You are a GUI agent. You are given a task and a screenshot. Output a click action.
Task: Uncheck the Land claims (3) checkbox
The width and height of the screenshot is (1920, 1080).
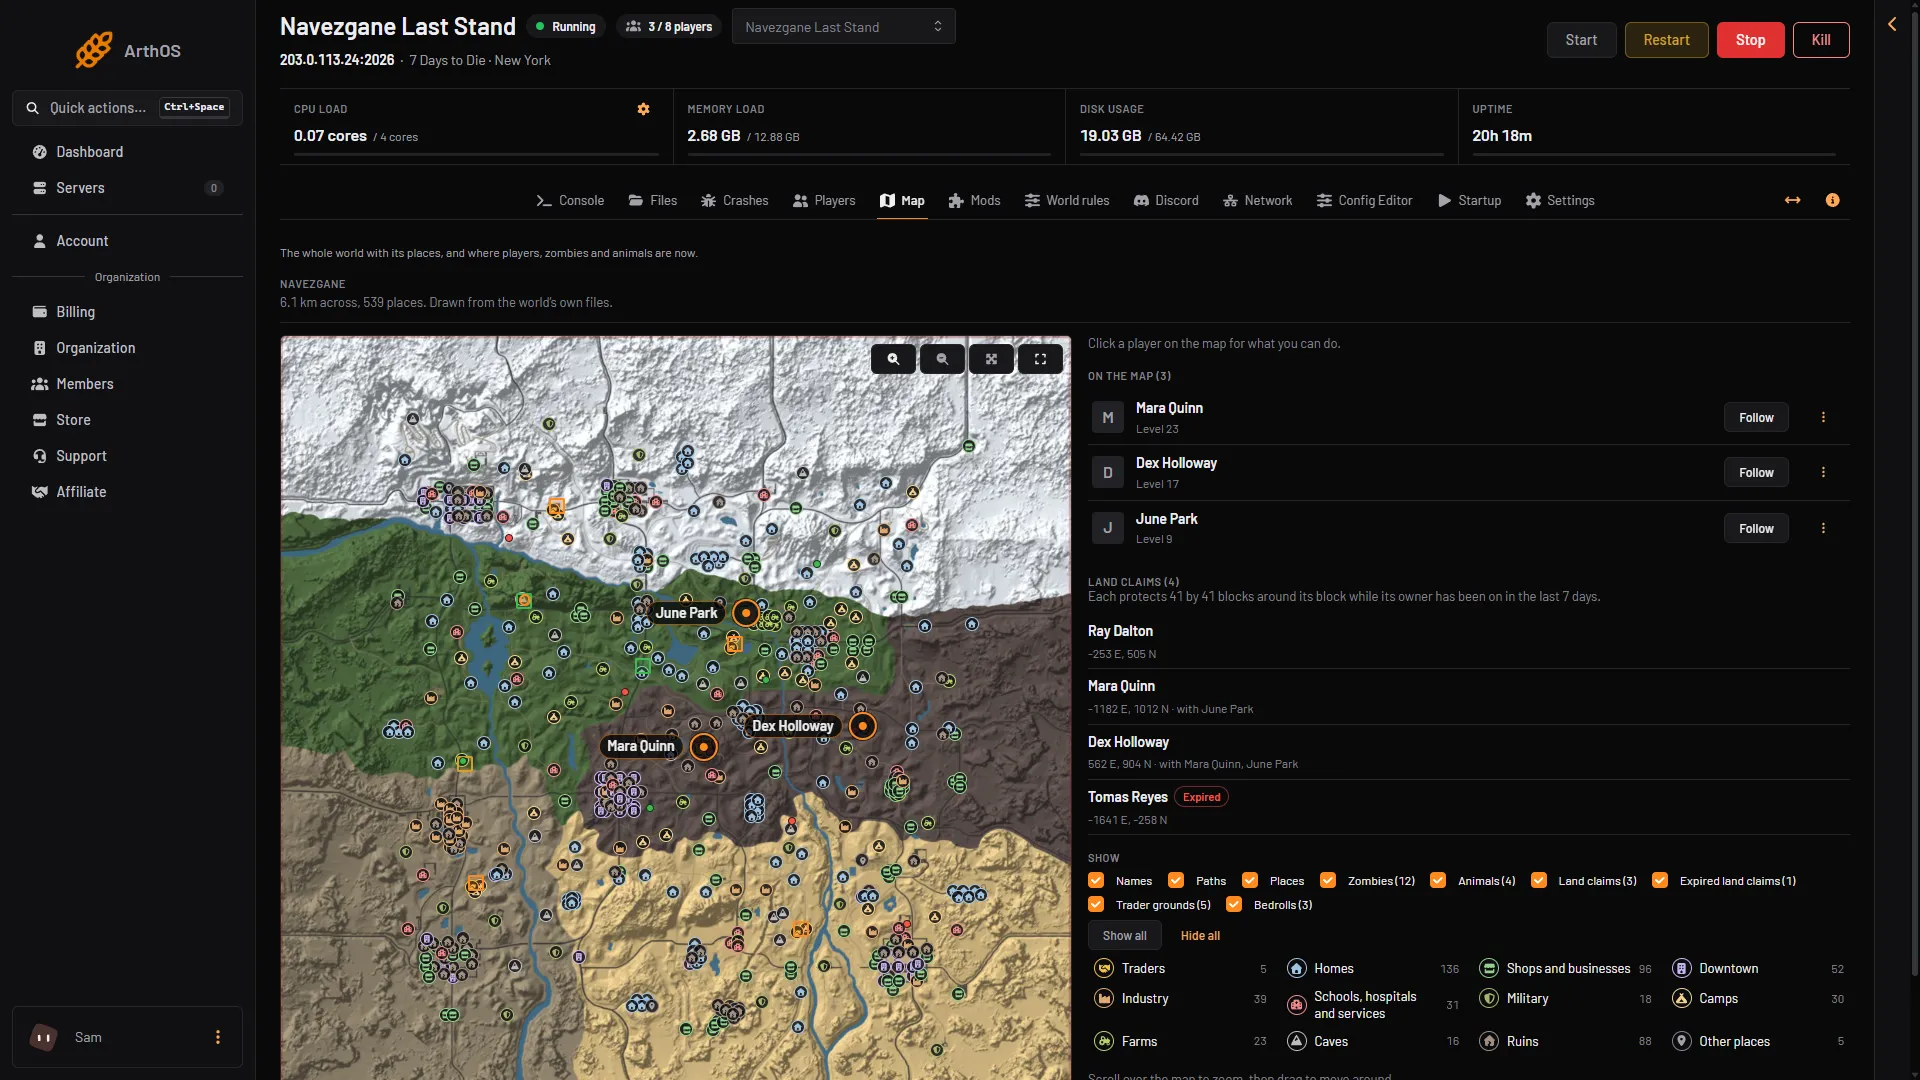pos(1539,880)
